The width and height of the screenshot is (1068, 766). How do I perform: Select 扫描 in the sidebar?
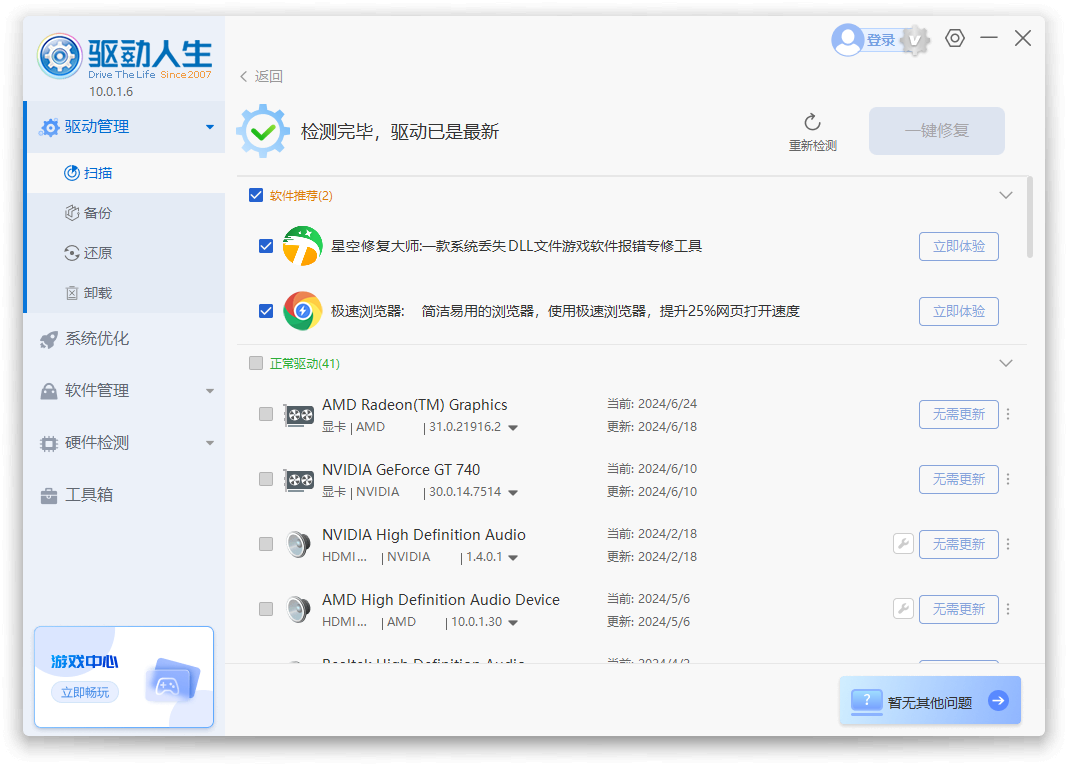click(x=126, y=173)
